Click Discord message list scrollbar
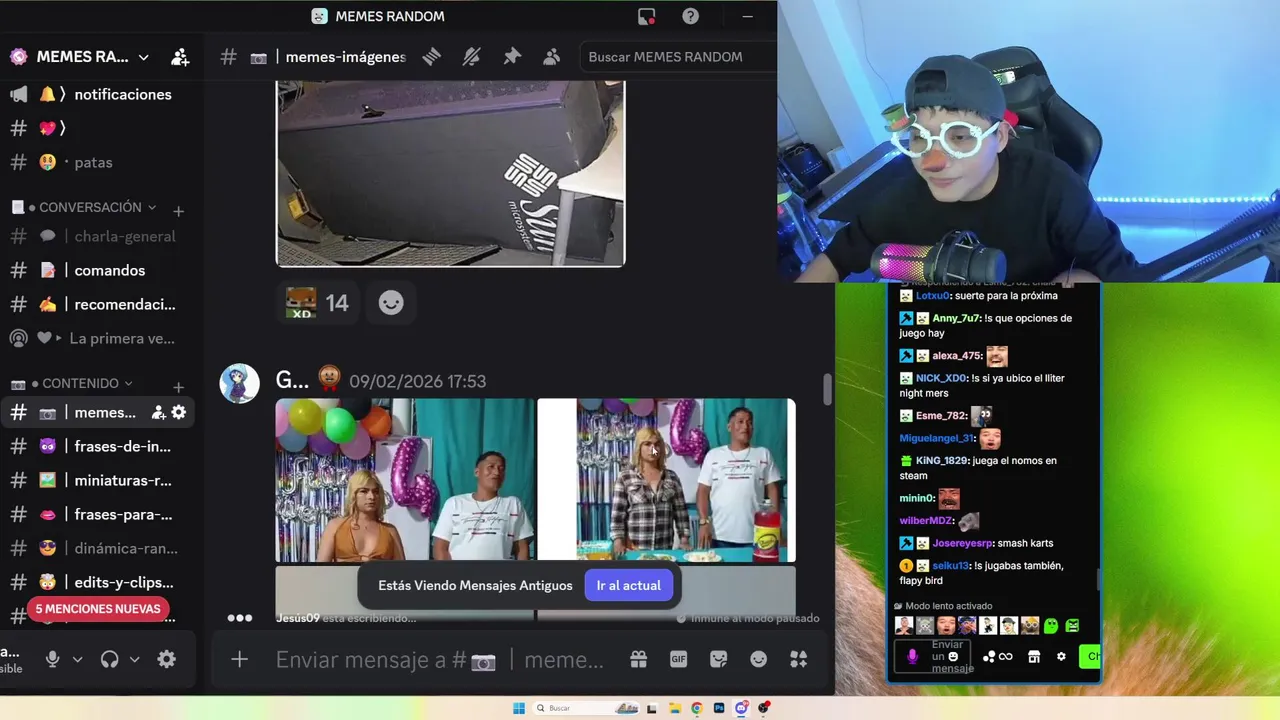 (827, 390)
